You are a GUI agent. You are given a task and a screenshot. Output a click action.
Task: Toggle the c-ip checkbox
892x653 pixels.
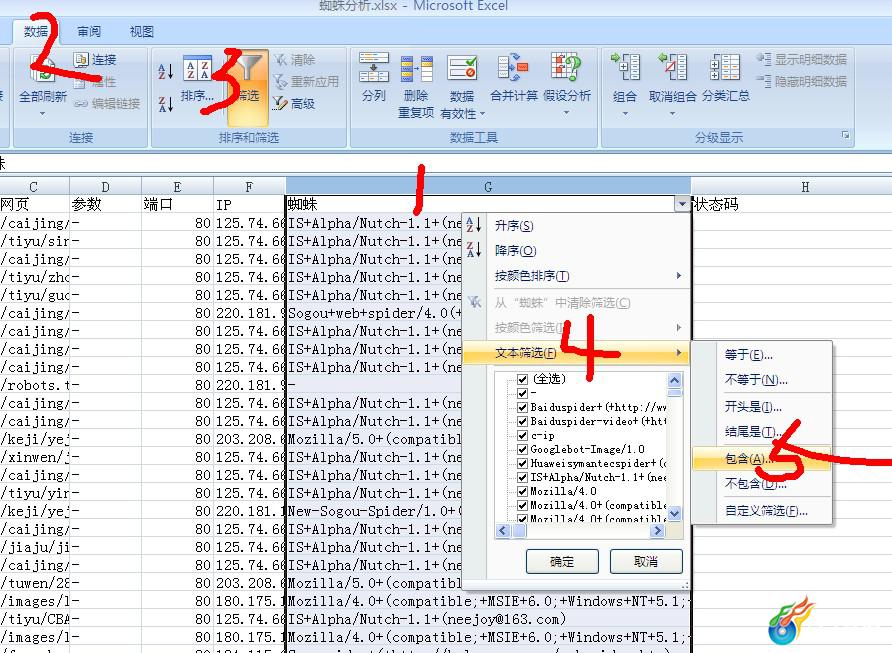tap(522, 435)
